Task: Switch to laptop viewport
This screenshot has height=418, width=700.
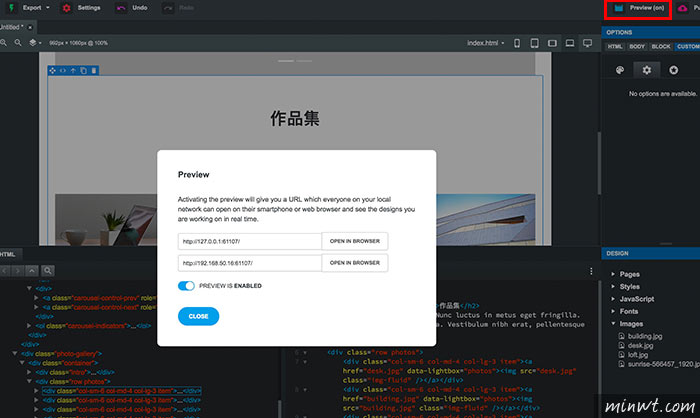Action: pyautogui.click(x=570, y=43)
